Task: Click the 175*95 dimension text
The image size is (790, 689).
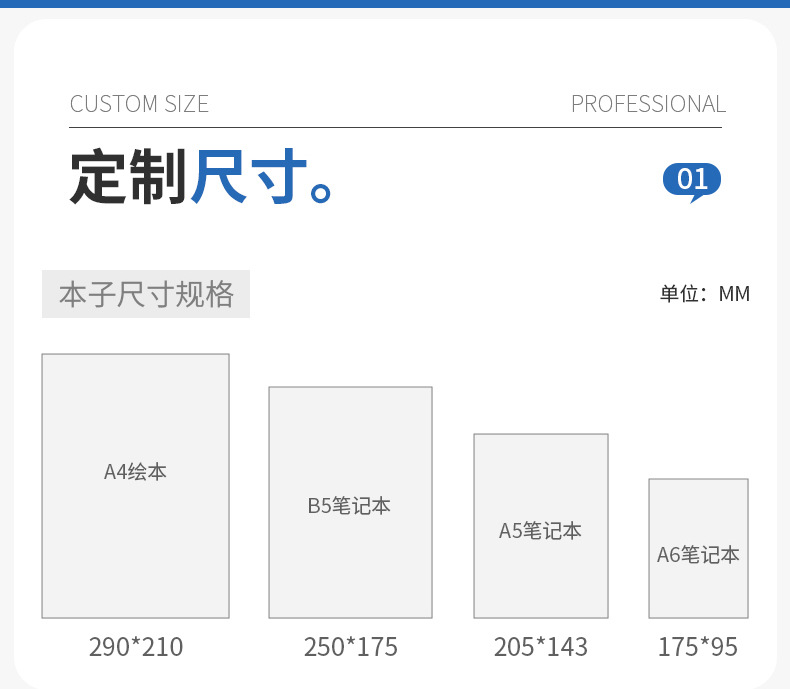Action: coord(698,647)
